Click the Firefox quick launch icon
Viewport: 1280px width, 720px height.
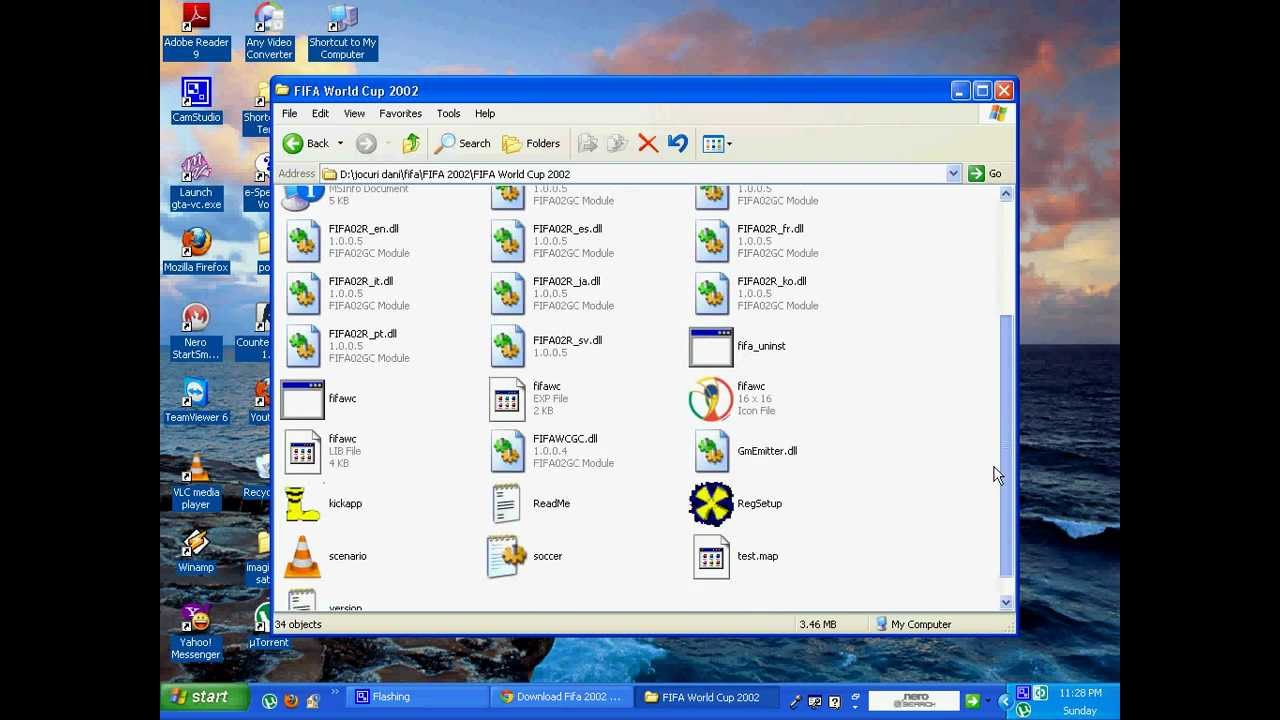point(291,701)
